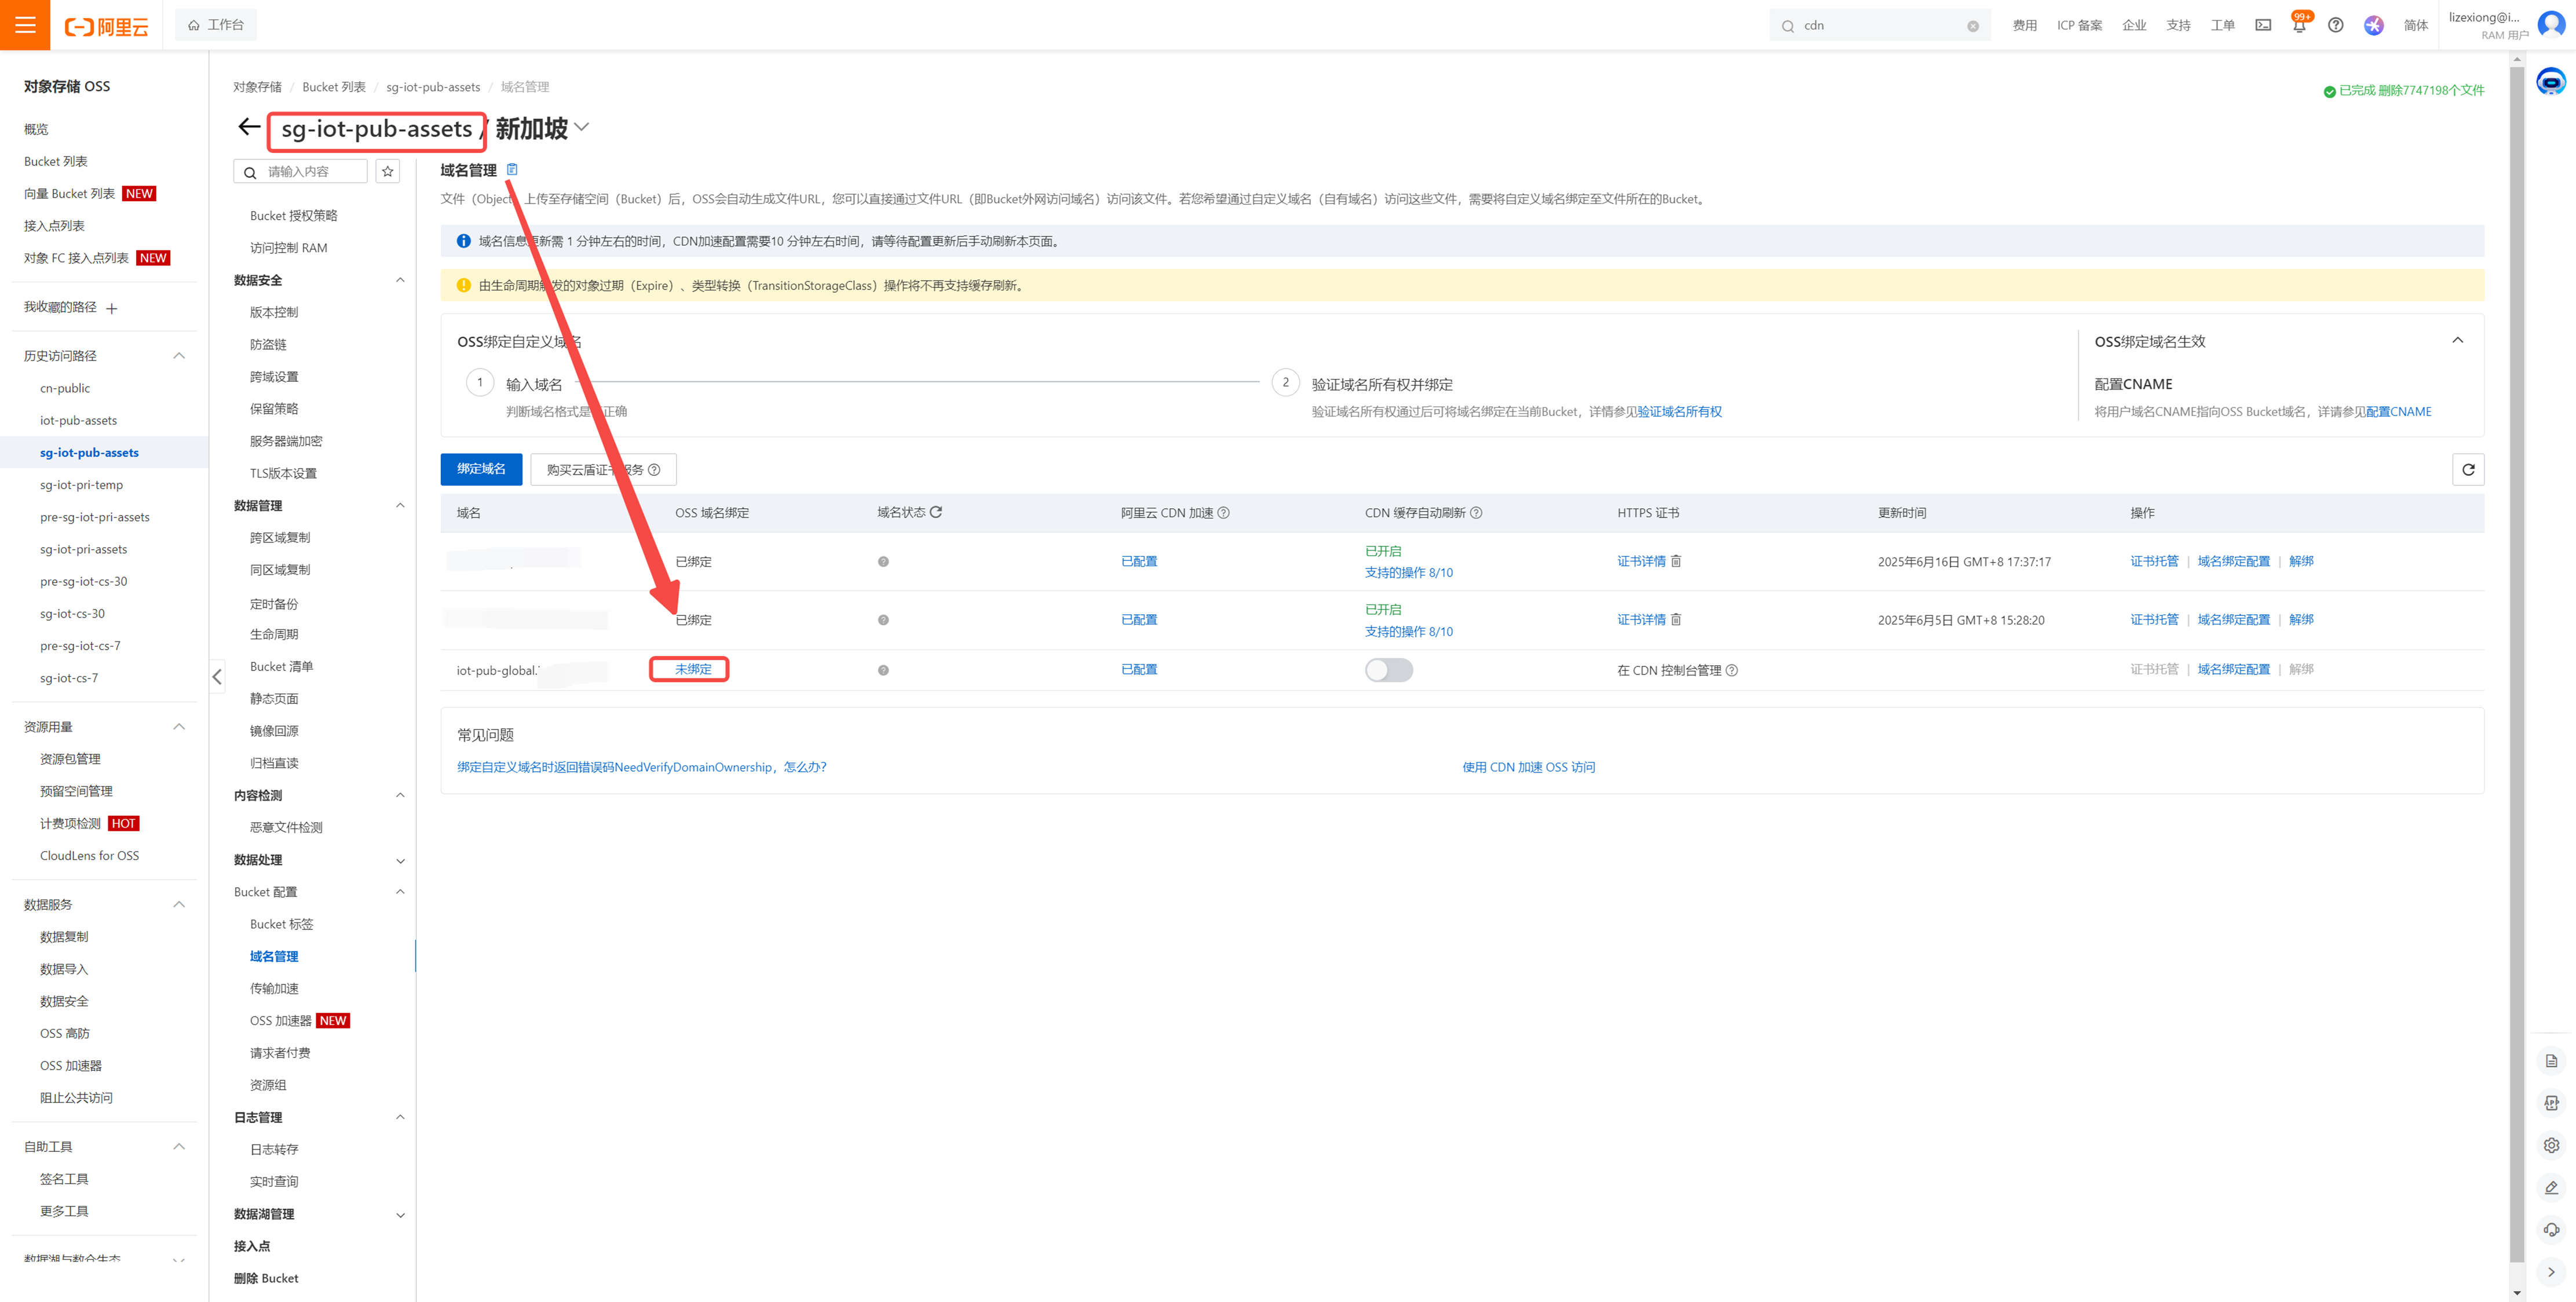
Task: Expand the 数据处理 menu group
Action: coord(400,860)
